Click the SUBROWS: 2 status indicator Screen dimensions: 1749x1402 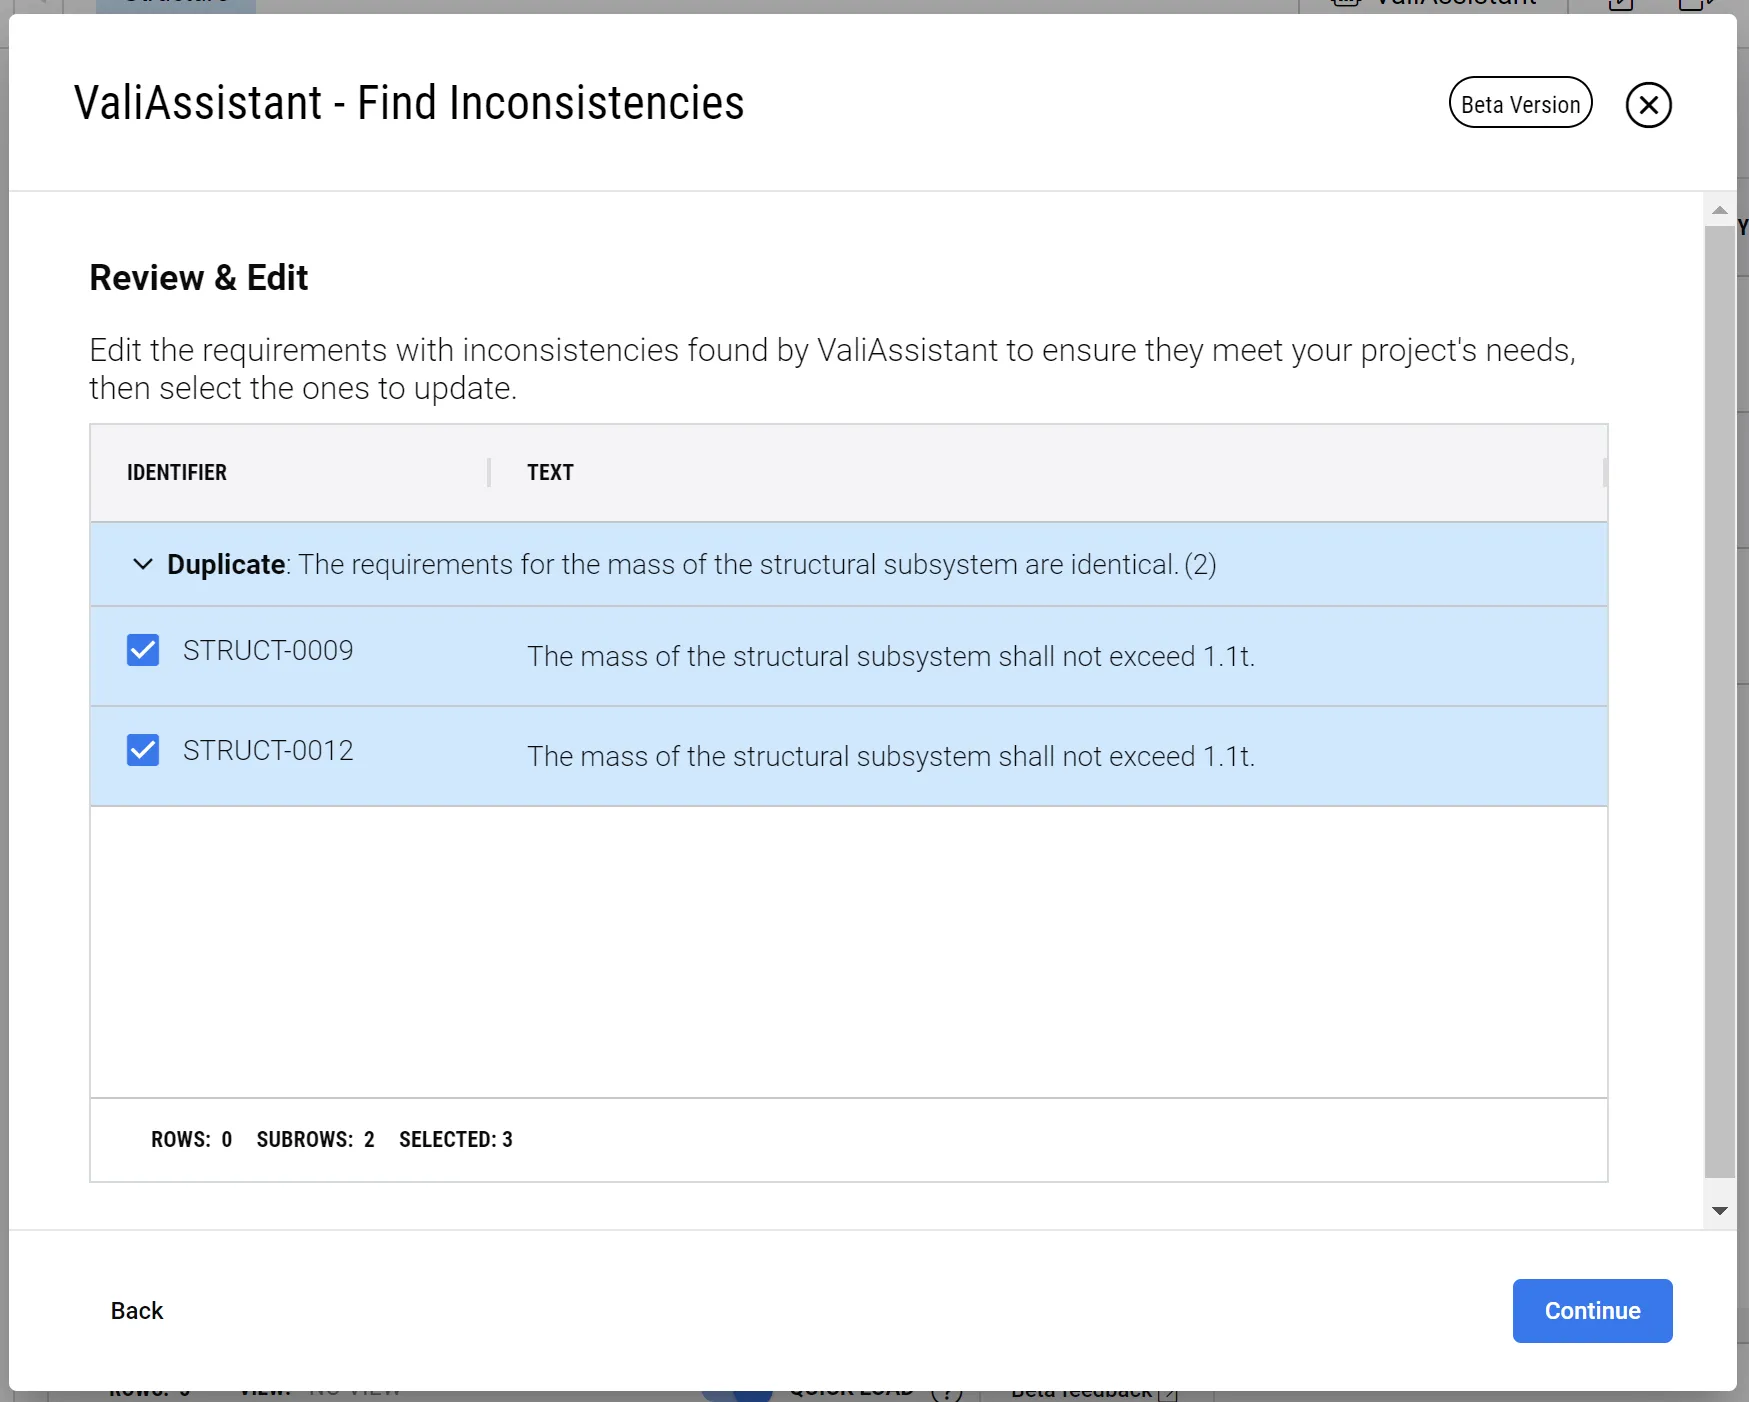point(315,1140)
